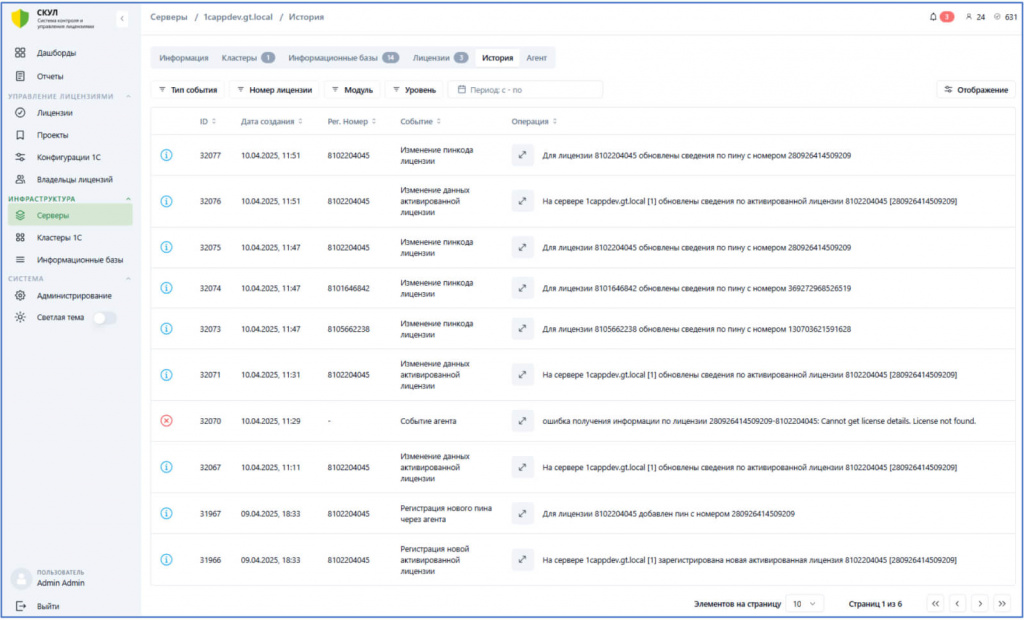Sort by Рег. Номер column
This screenshot has height=620, width=1024.
click(x=352, y=122)
